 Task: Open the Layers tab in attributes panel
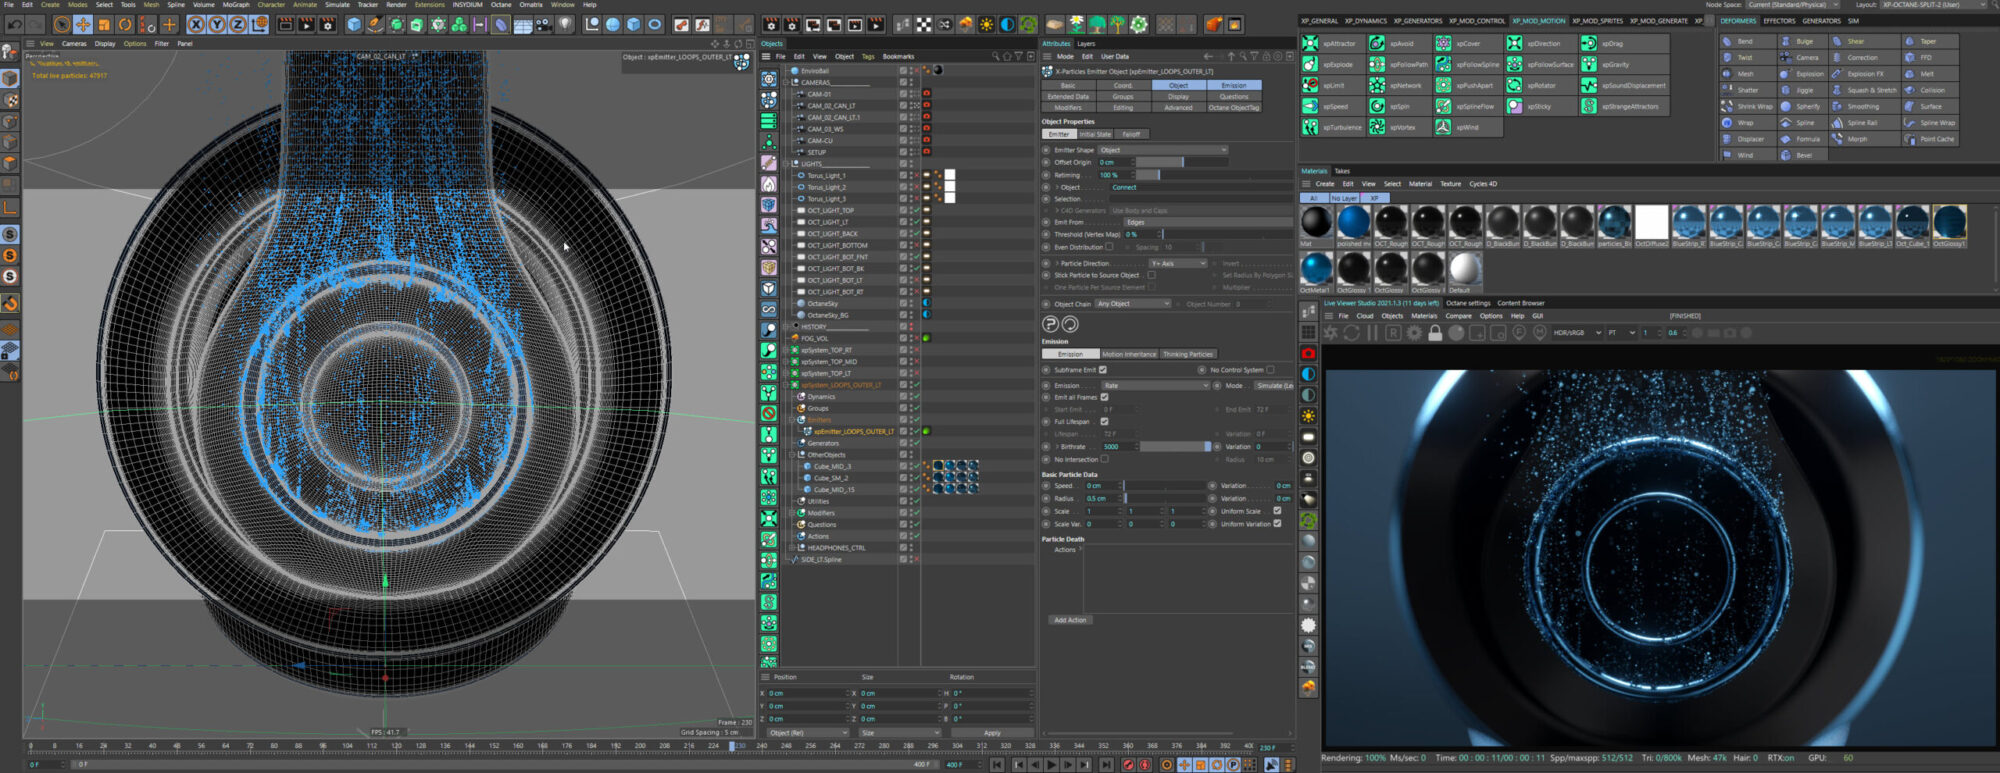pyautogui.click(x=1086, y=43)
